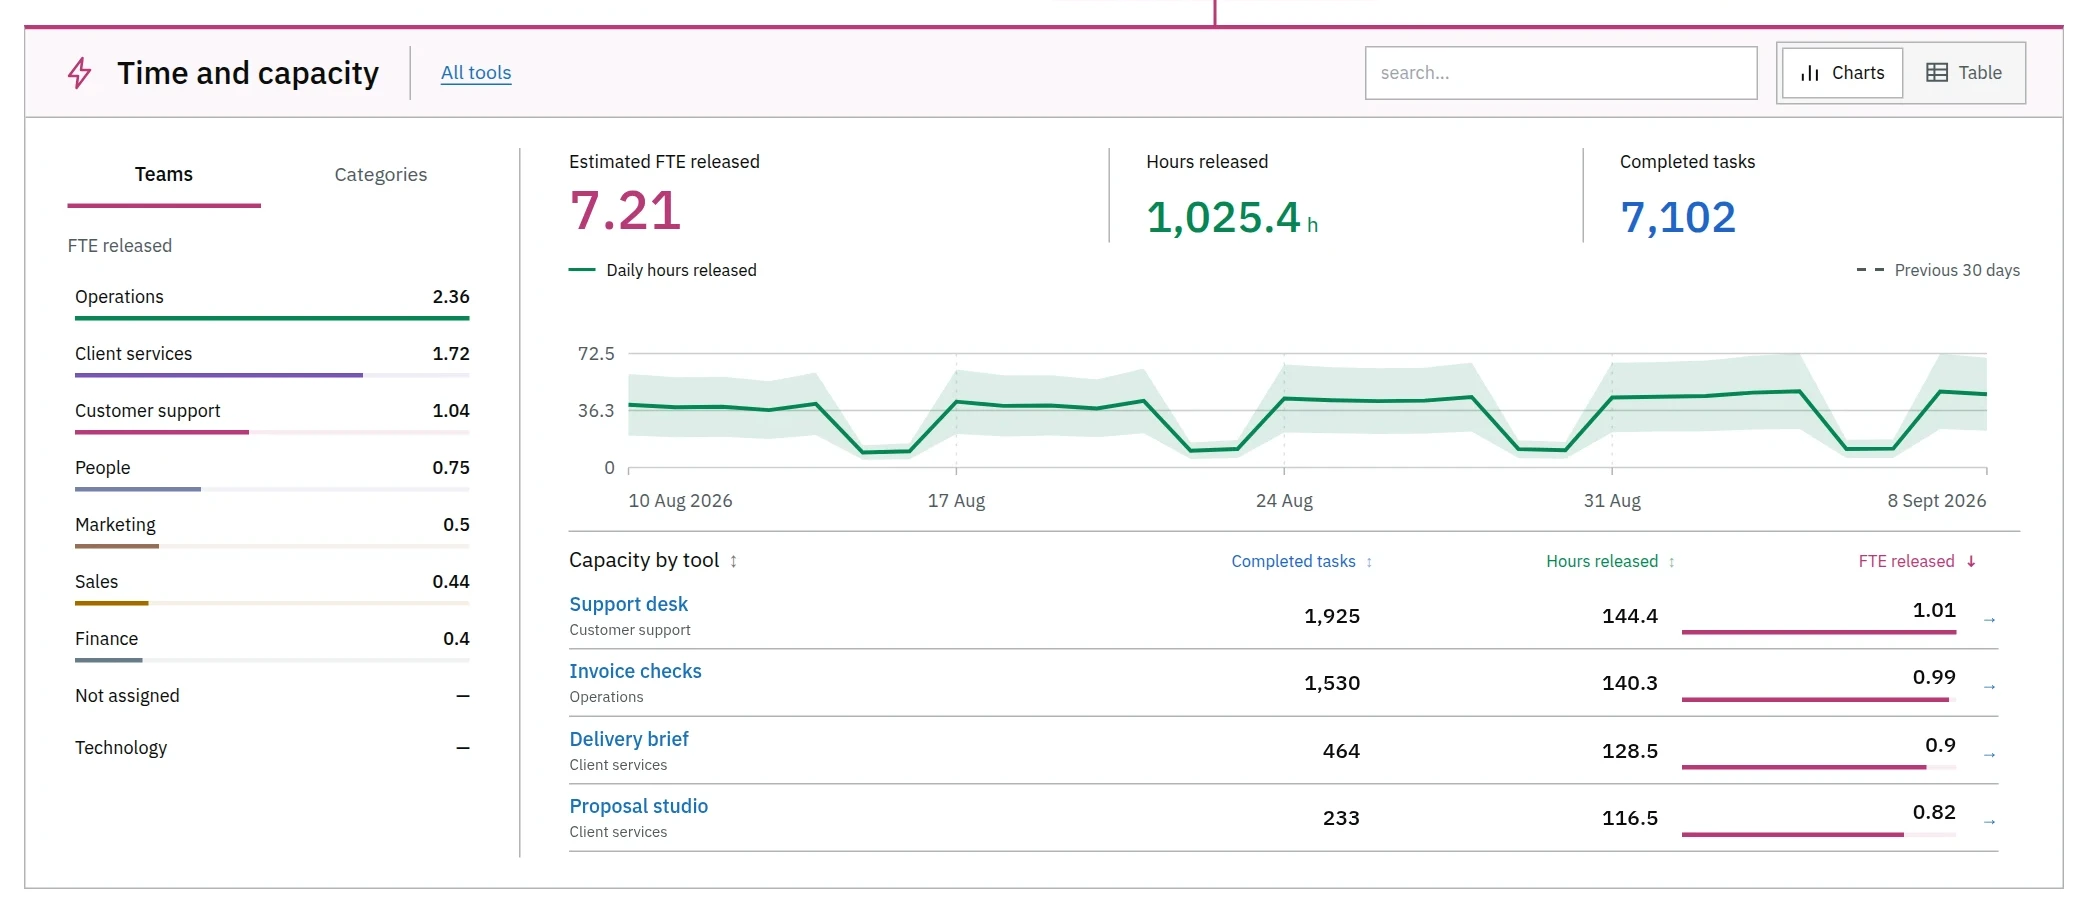Image resolution: width=2088 pixels, height=913 pixels.
Task: Open the Support desk tool link
Action: tap(628, 604)
